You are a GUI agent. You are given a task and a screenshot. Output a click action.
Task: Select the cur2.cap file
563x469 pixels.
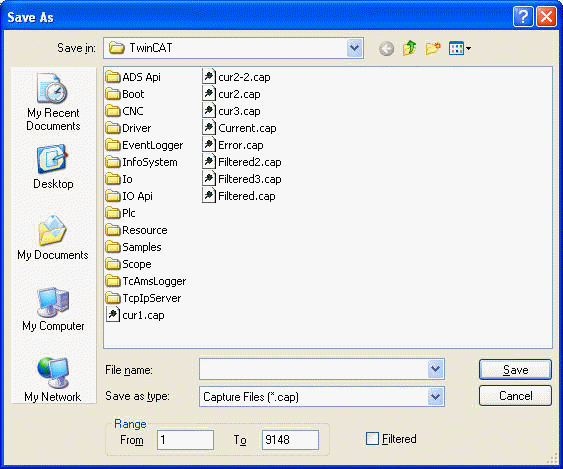tap(231, 94)
